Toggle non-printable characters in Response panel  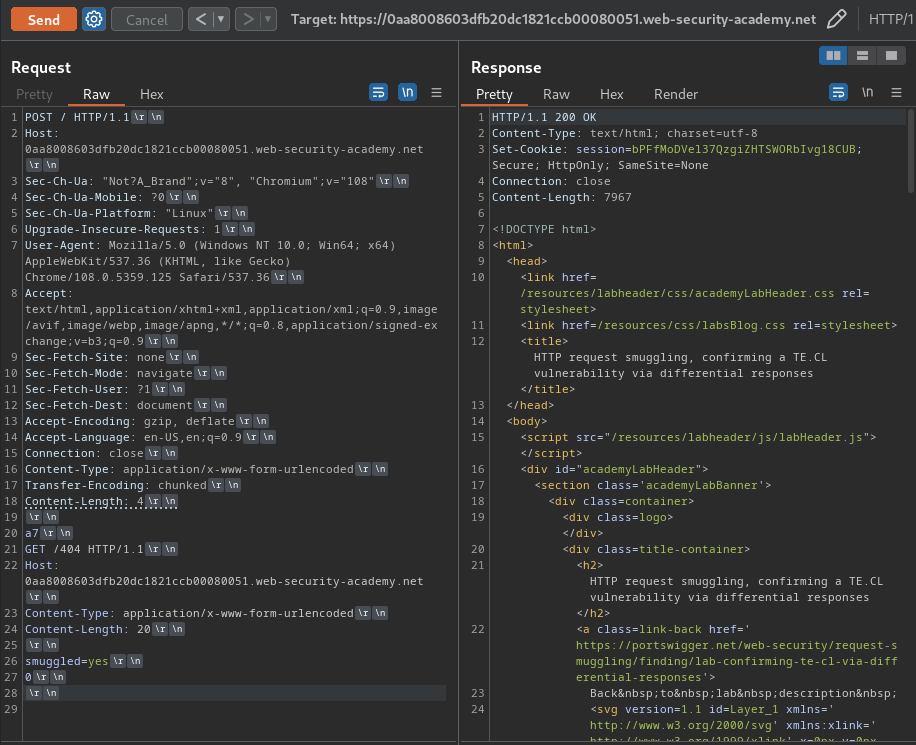tap(868, 92)
